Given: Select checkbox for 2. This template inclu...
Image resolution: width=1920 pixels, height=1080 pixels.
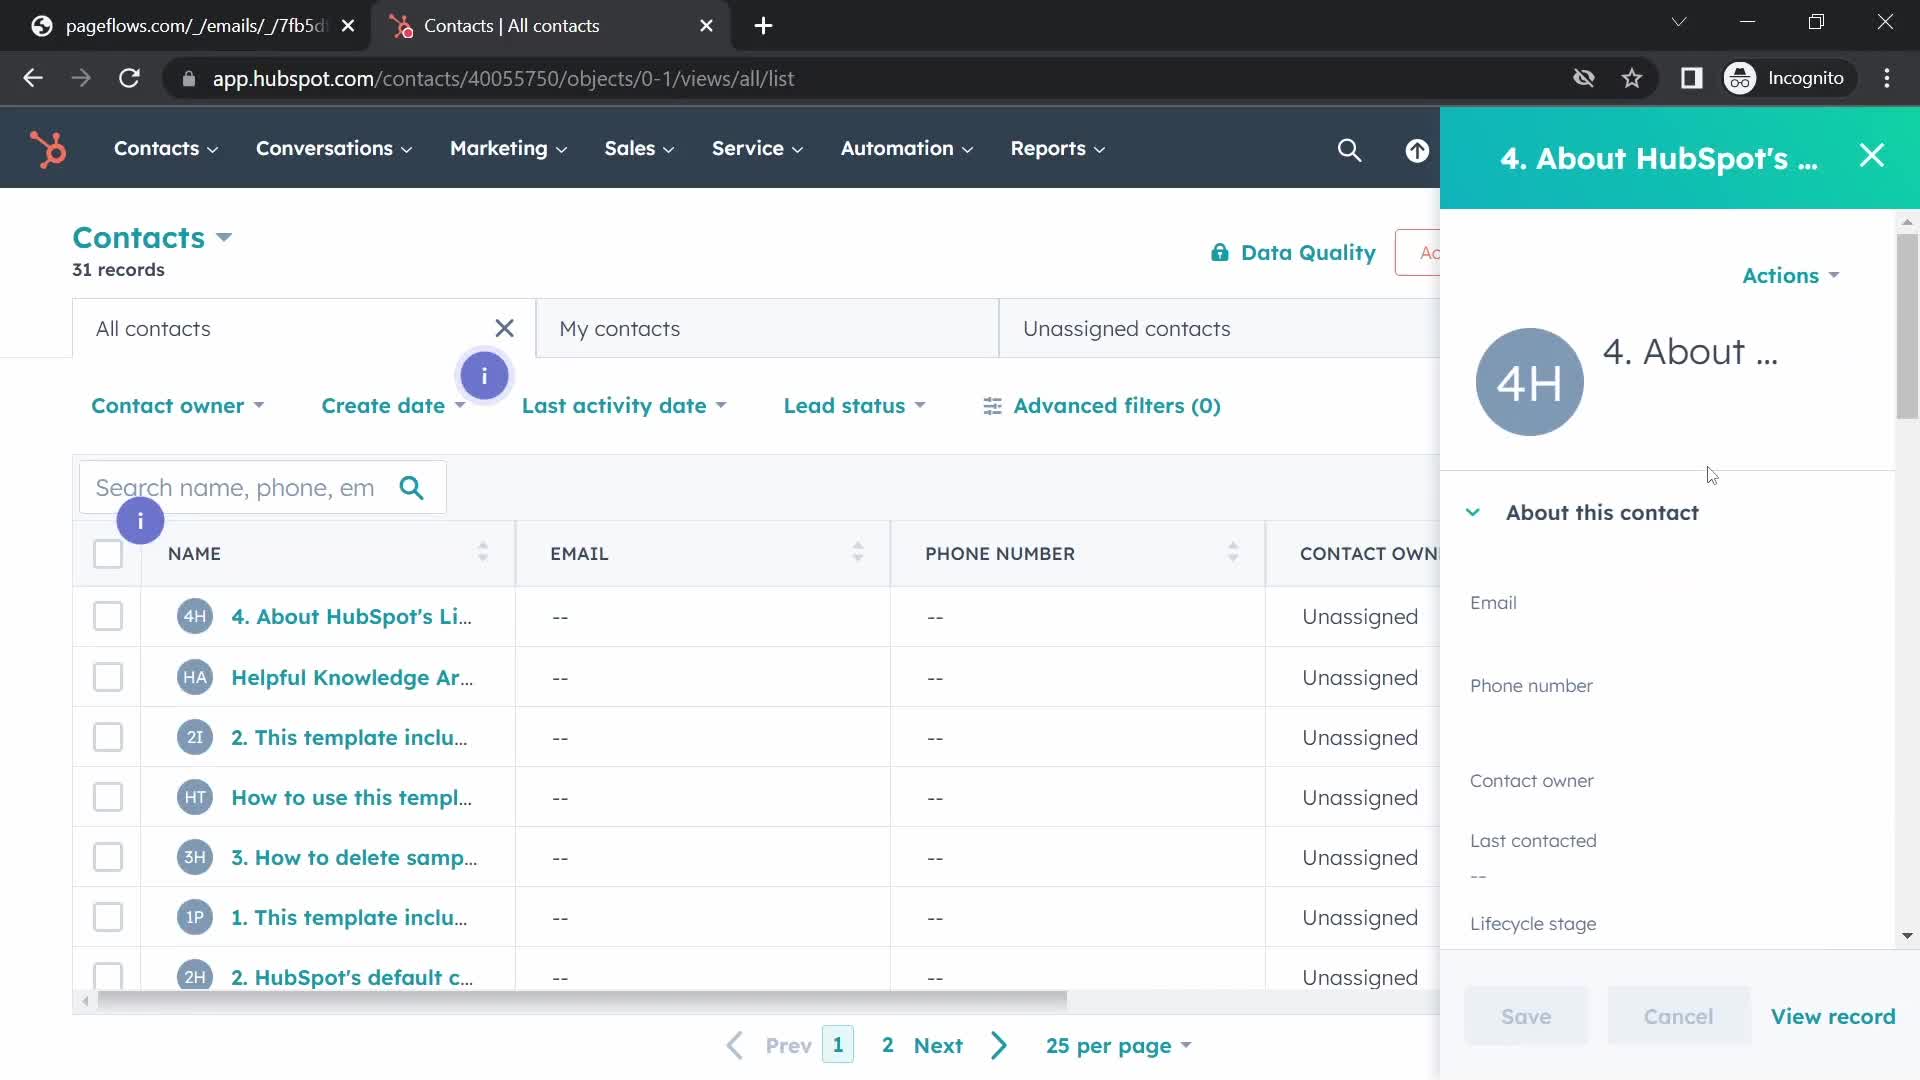Looking at the screenshot, I should coord(108,738).
